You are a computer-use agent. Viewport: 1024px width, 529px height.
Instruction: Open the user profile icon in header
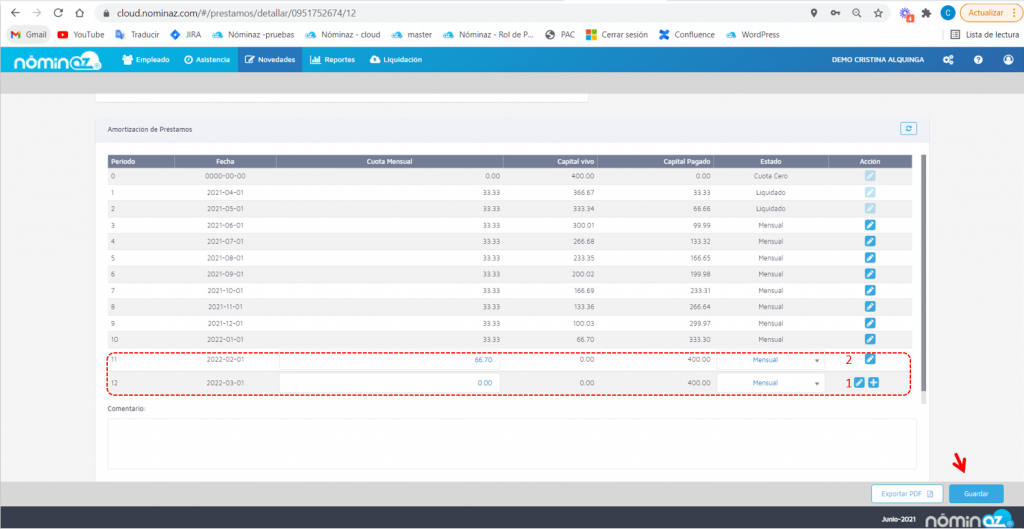point(1008,59)
